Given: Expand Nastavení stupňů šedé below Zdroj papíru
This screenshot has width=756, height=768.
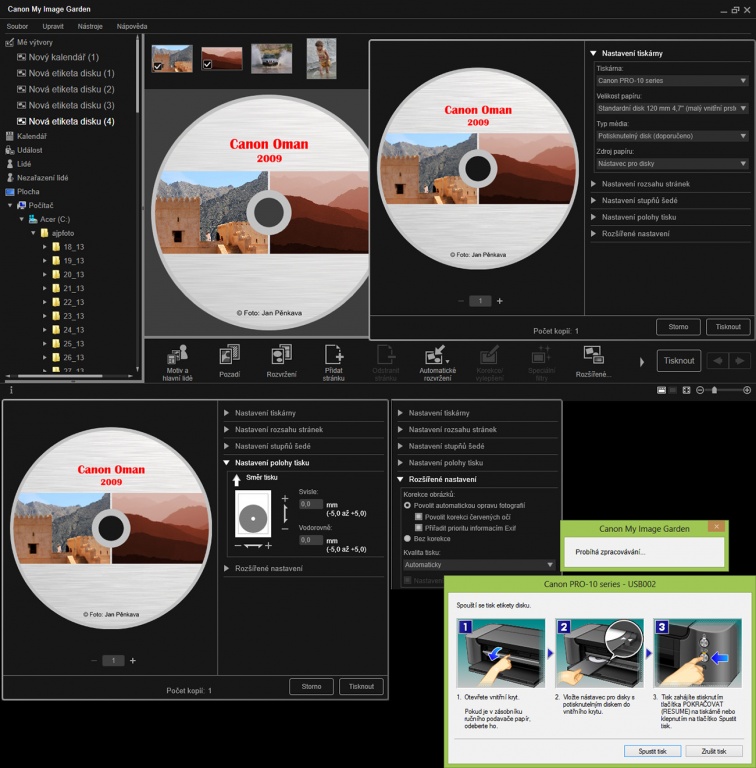Looking at the screenshot, I should pos(593,200).
